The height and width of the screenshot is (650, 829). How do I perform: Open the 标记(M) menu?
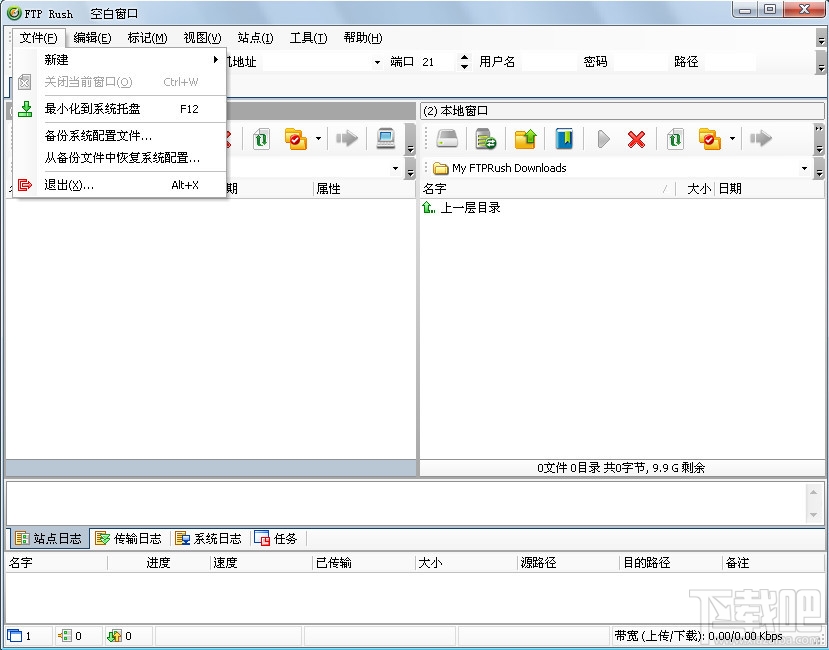tap(148, 38)
